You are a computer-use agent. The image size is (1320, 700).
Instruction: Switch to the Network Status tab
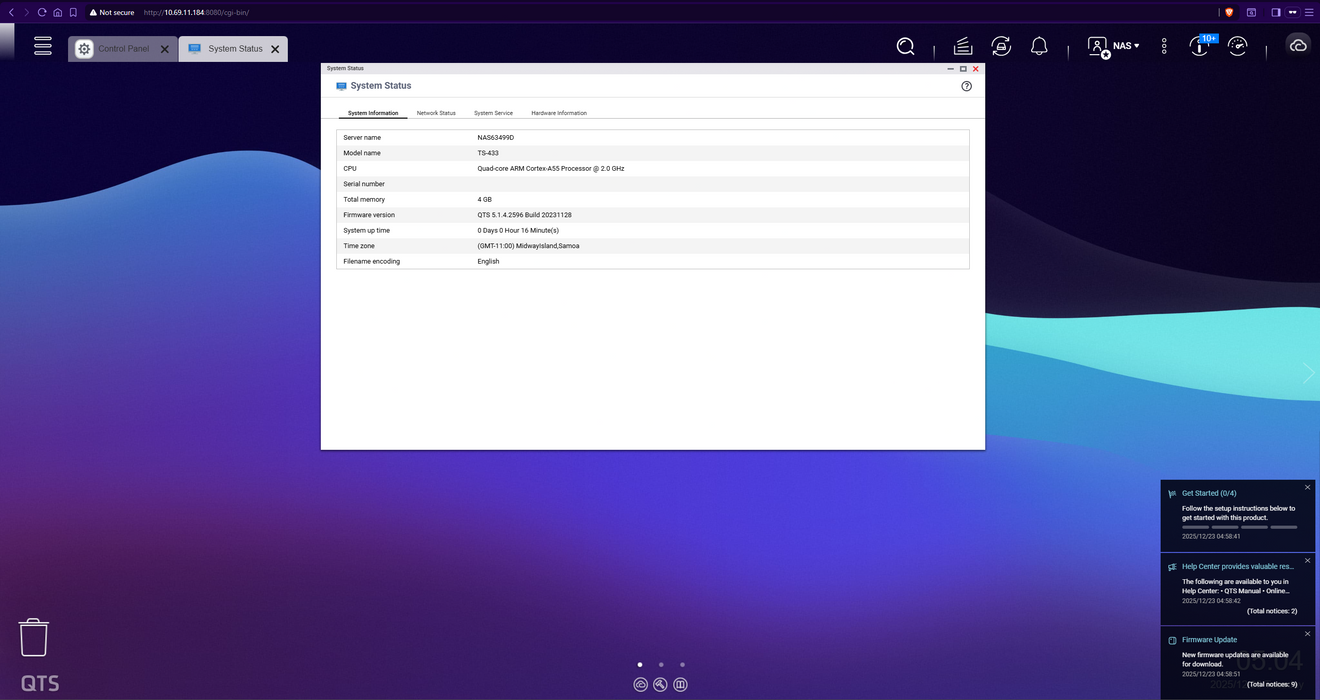click(x=436, y=113)
